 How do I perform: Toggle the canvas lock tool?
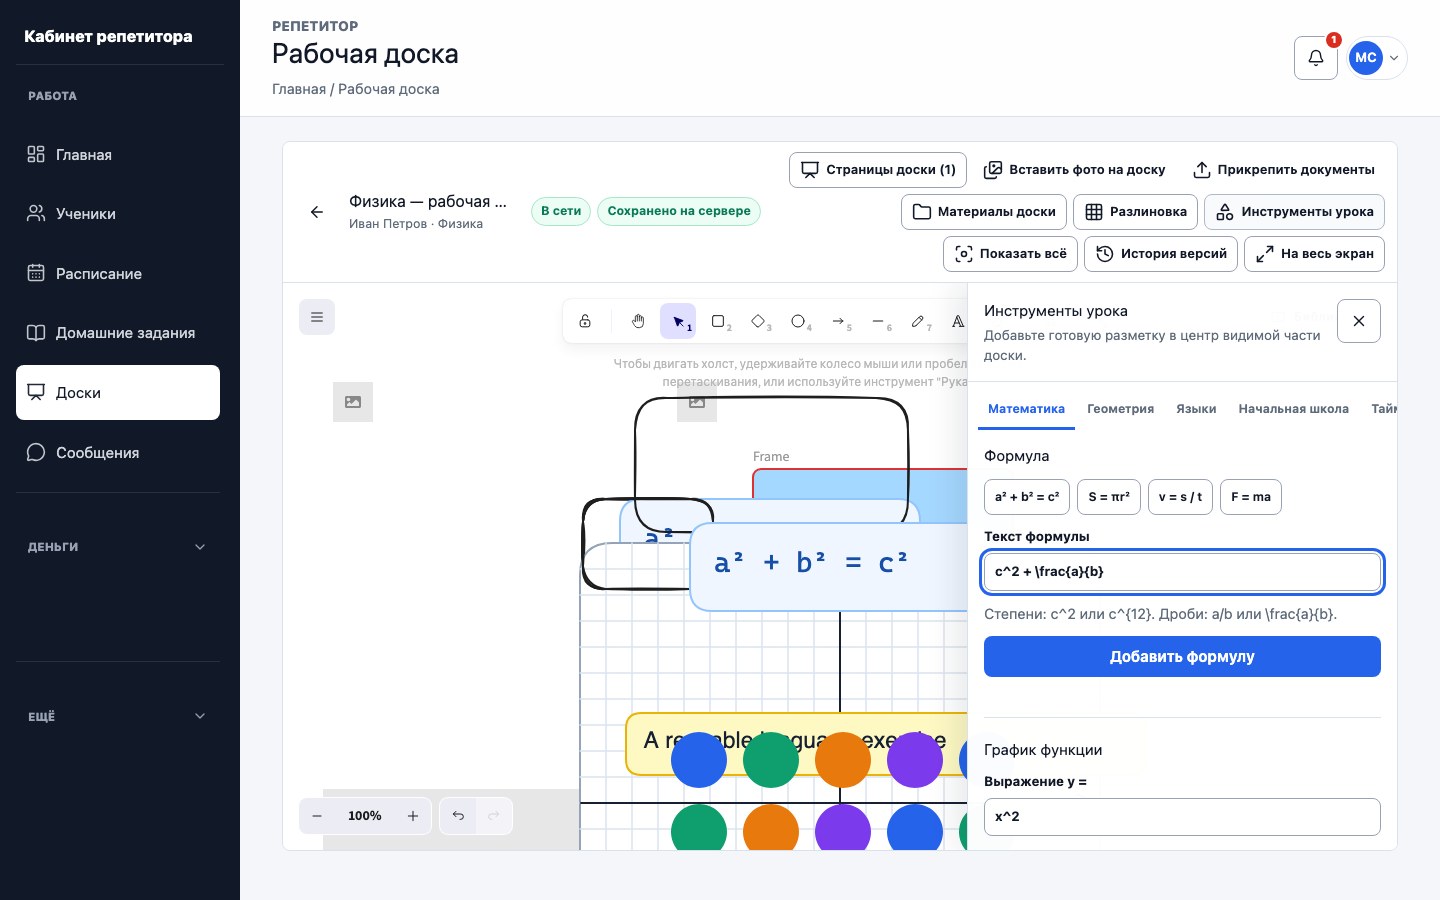(585, 321)
